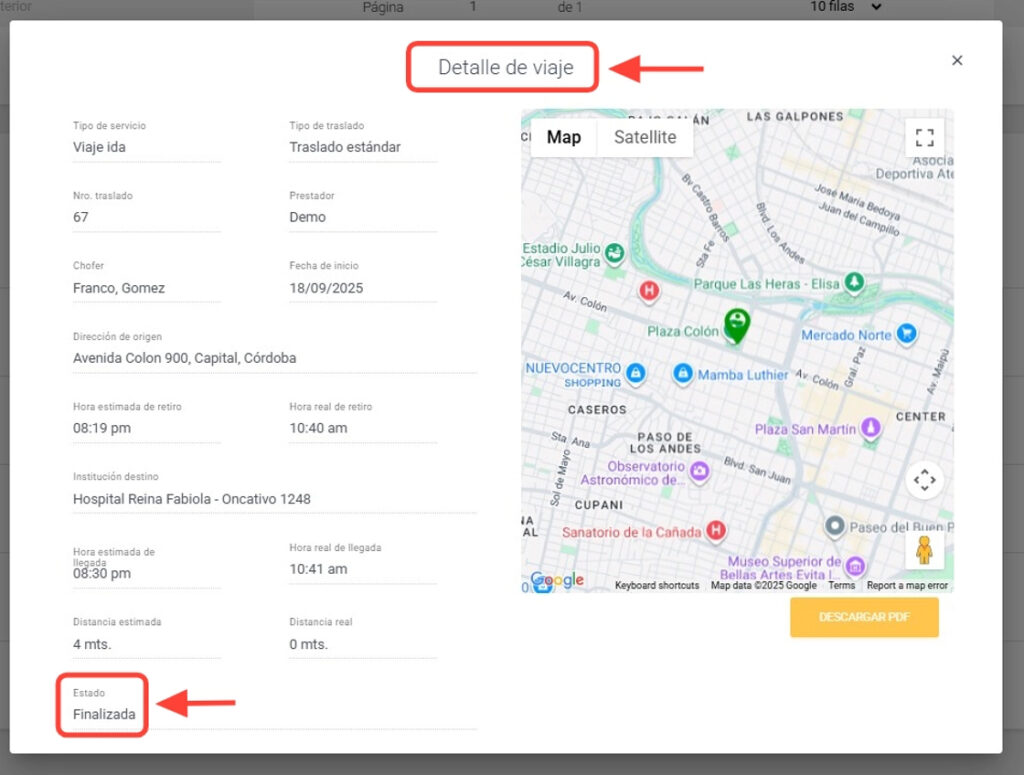The image size is (1024, 775).
Task: Click the Plaza San Martín purple marker
Action: click(x=871, y=428)
